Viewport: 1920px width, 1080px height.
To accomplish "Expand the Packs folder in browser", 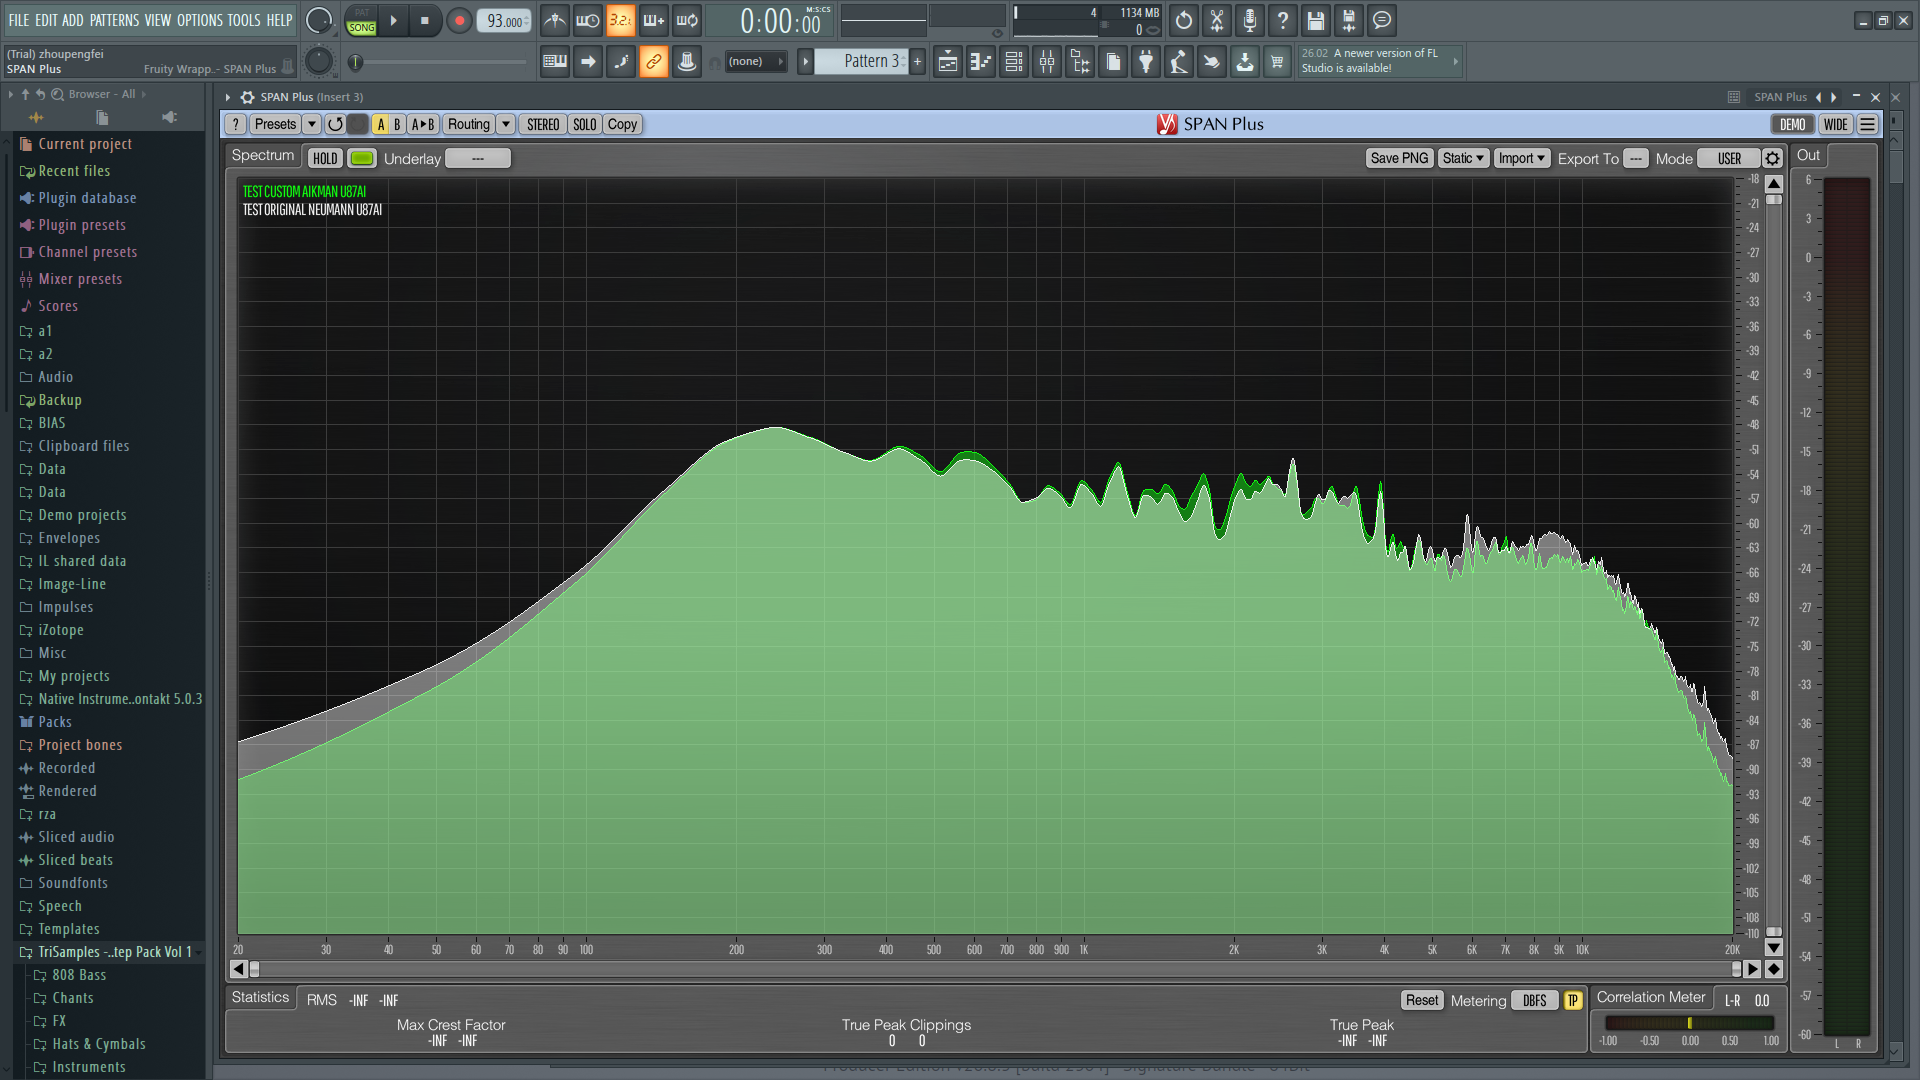I will click(55, 722).
